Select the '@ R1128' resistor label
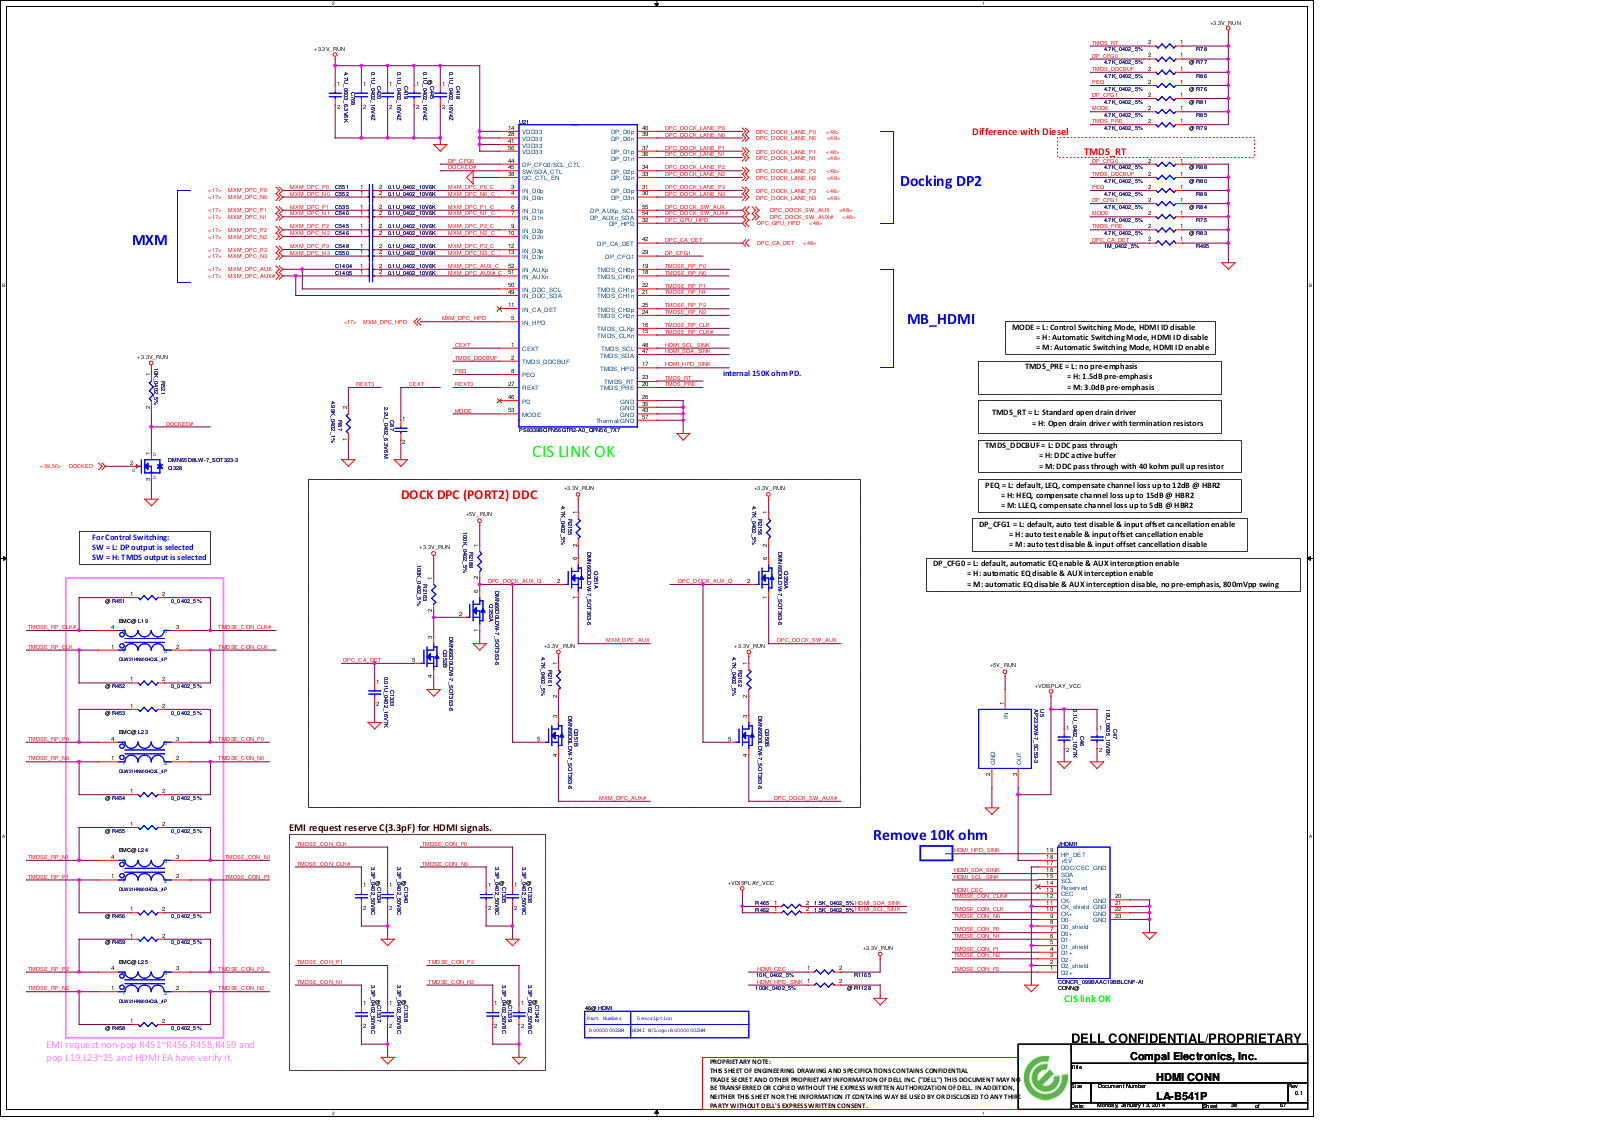This screenshot has height=1131, width=1600. pyautogui.click(x=859, y=988)
